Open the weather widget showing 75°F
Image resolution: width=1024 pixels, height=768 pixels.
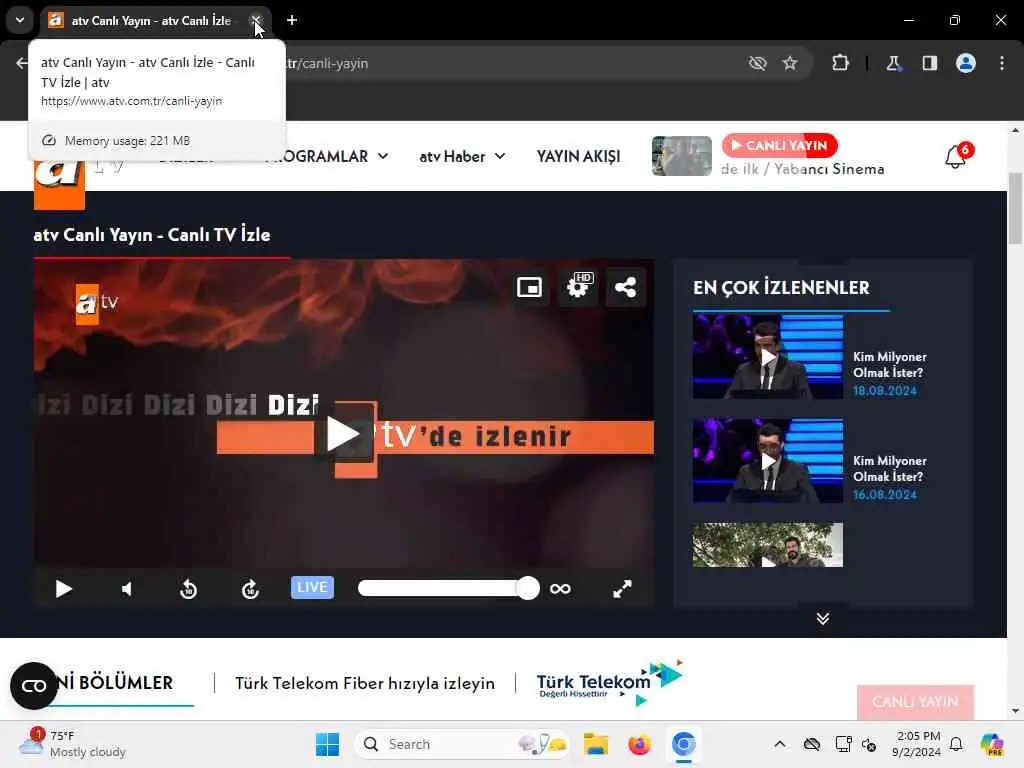[x=72, y=743]
